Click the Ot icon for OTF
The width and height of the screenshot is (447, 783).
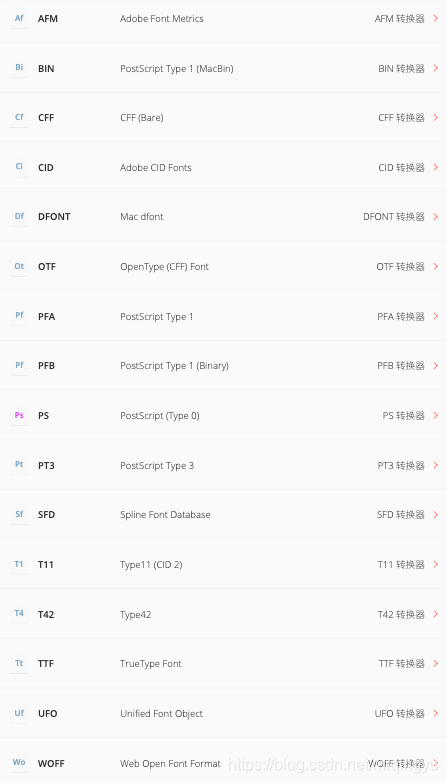(x=19, y=266)
